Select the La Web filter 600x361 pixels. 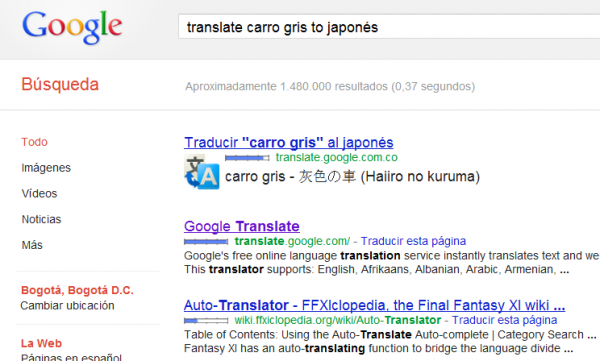pyautogui.click(x=41, y=343)
